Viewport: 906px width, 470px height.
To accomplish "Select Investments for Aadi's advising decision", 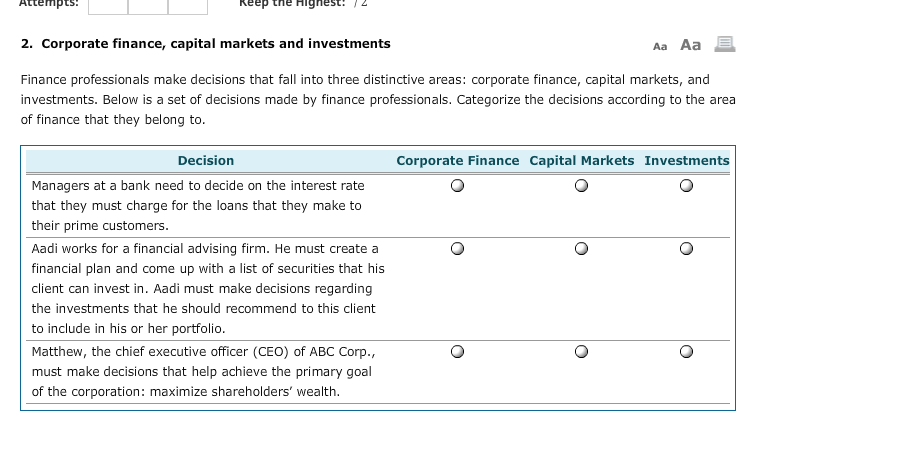I will pos(686,249).
